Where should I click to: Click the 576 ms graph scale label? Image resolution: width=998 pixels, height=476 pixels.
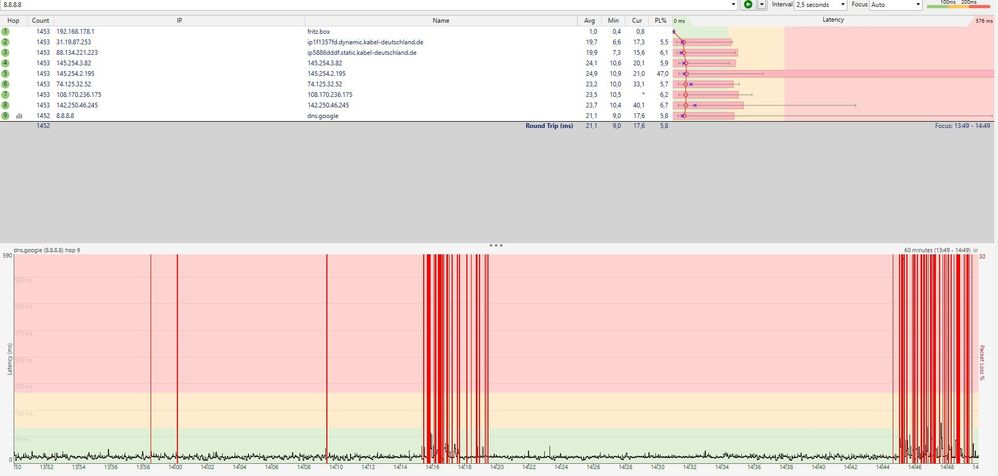[983, 21]
